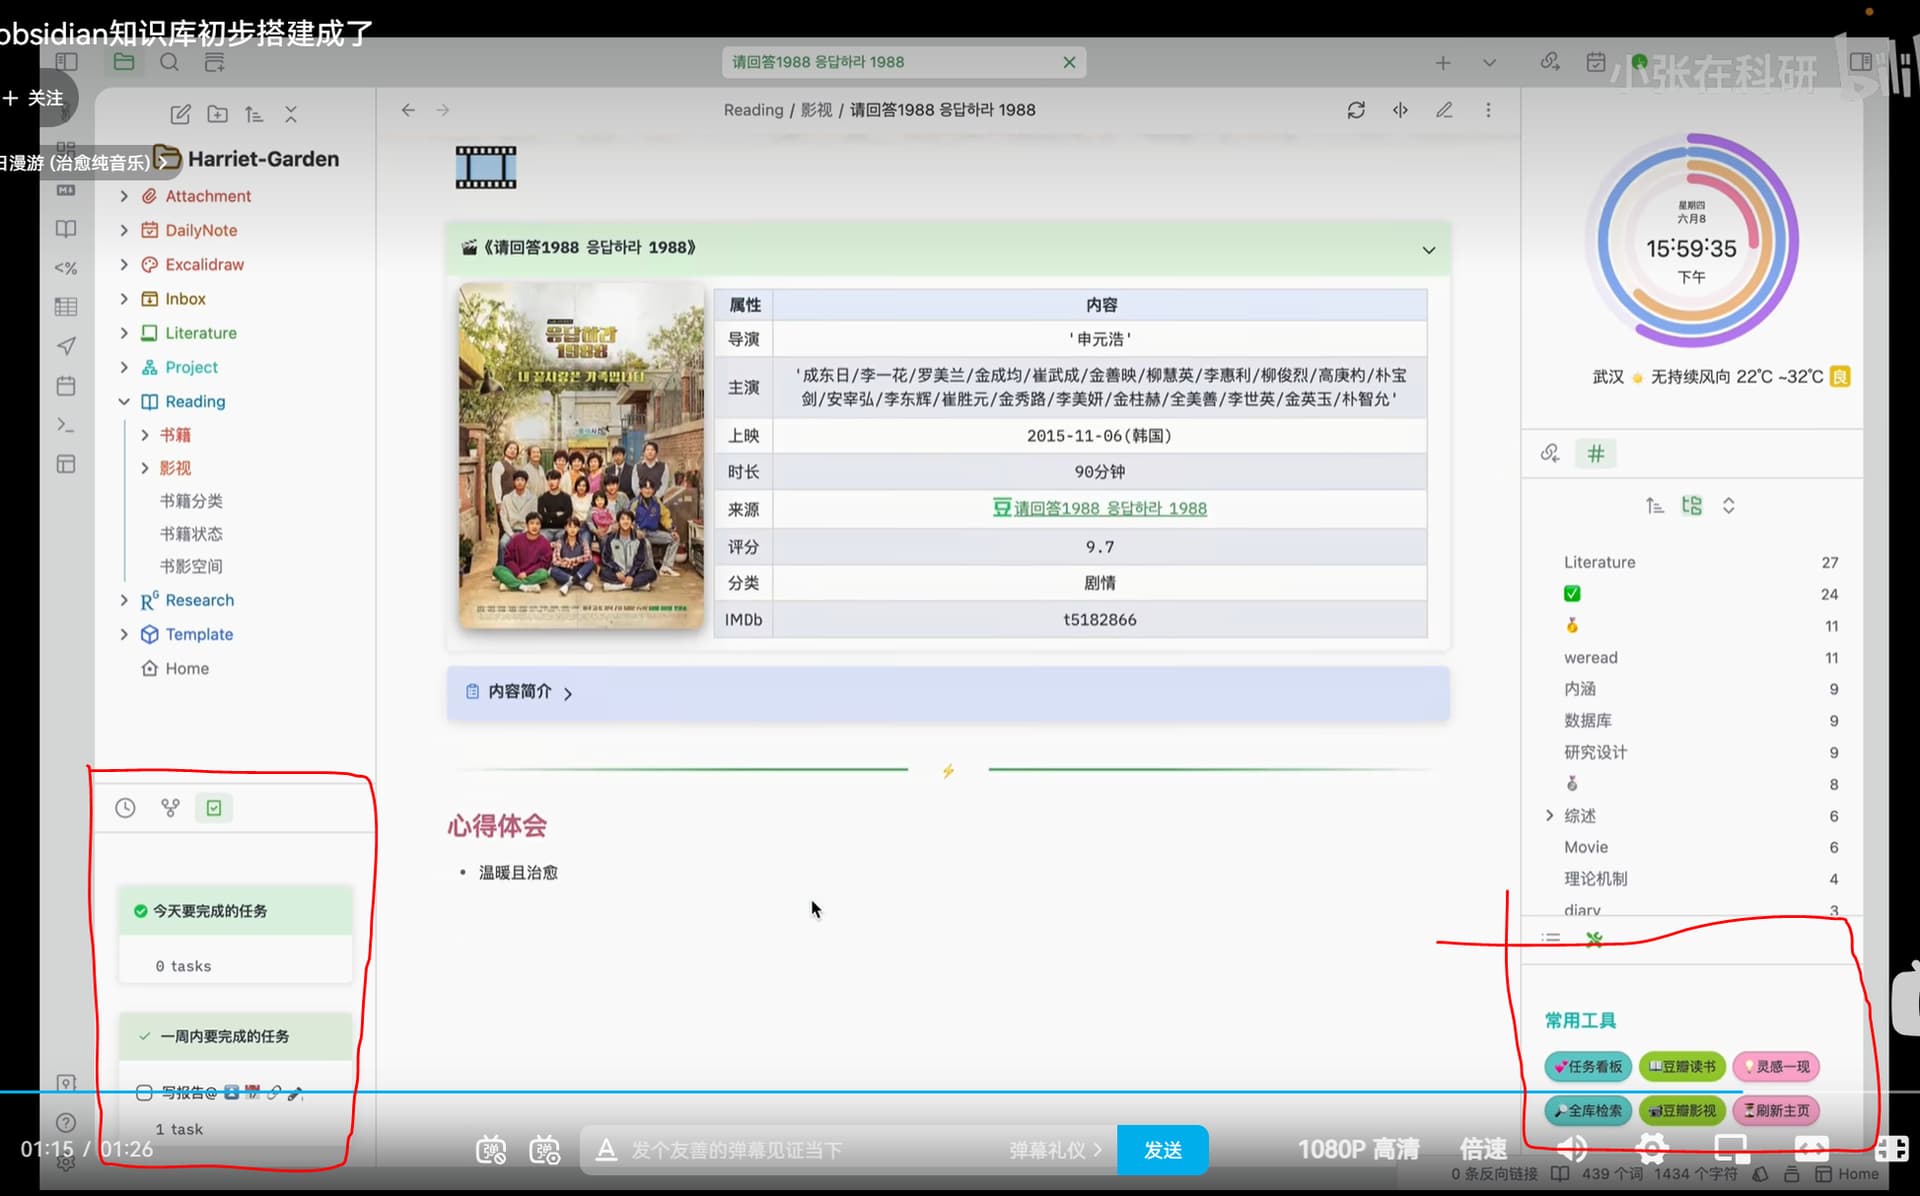Image resolution: width=1920 pixels, height=1196 pixels.
Task: Open the command terminal icon in ribbon
Action: 66,425
